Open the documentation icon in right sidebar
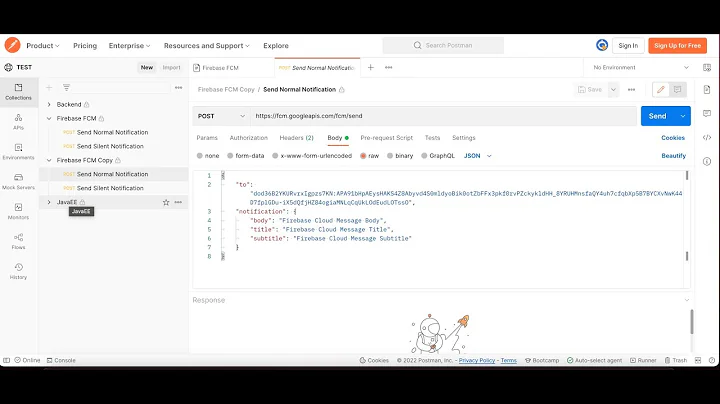The image size is (720, 404). (x=707, y=90)
